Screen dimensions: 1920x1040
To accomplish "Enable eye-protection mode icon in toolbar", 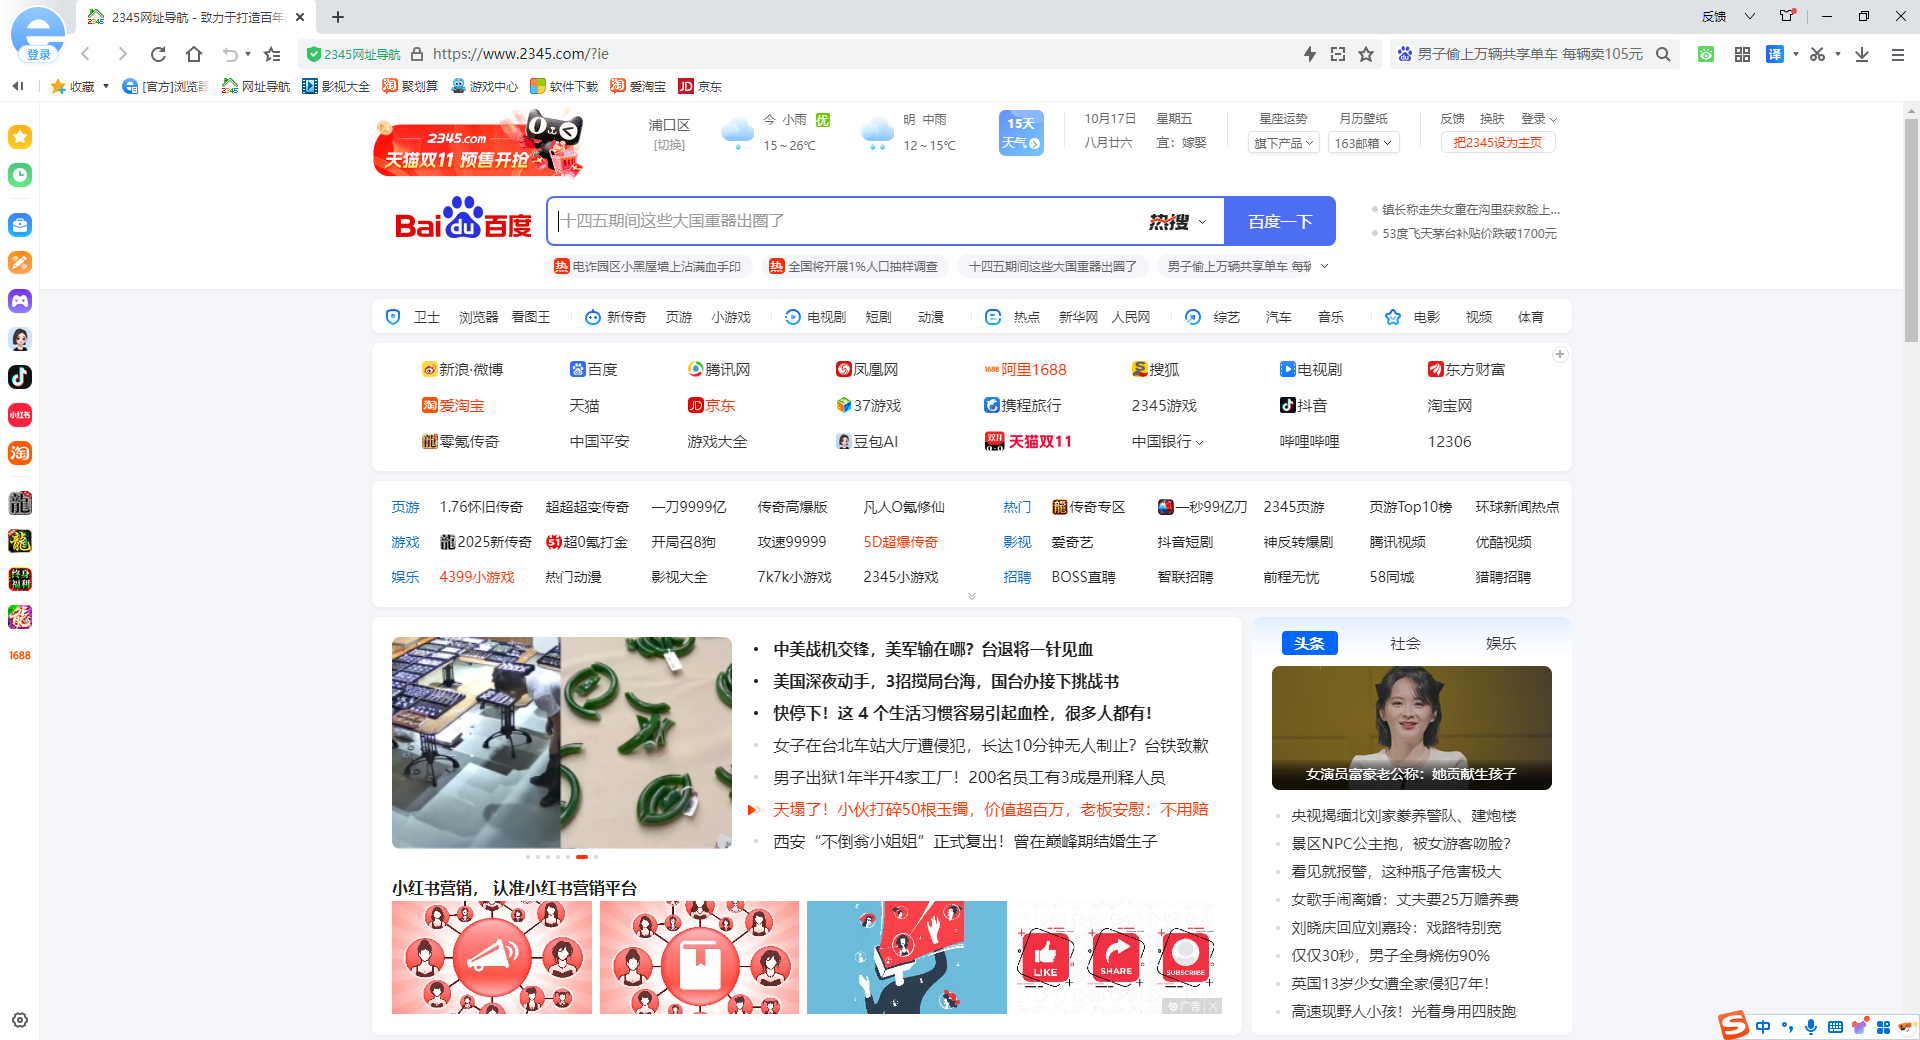I will 1706,54.
